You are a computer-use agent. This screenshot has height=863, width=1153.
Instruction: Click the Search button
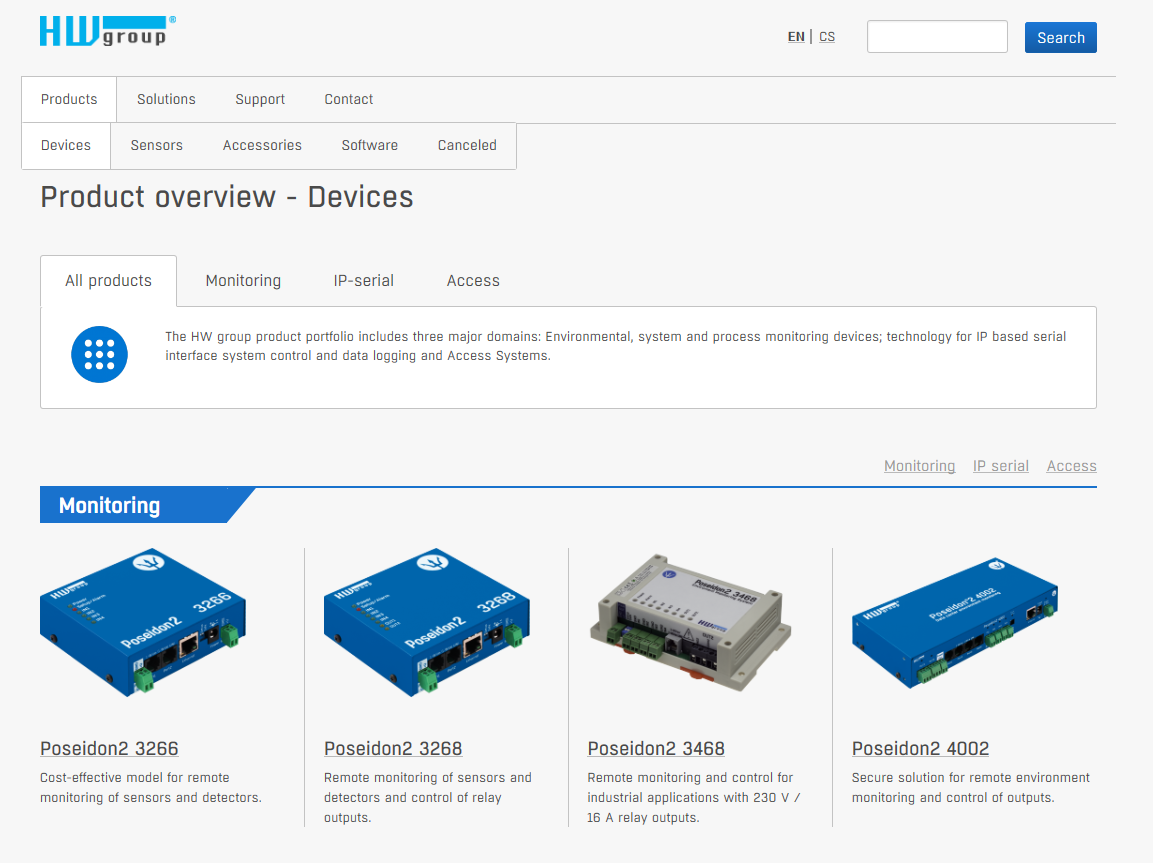coord(1060,37)
